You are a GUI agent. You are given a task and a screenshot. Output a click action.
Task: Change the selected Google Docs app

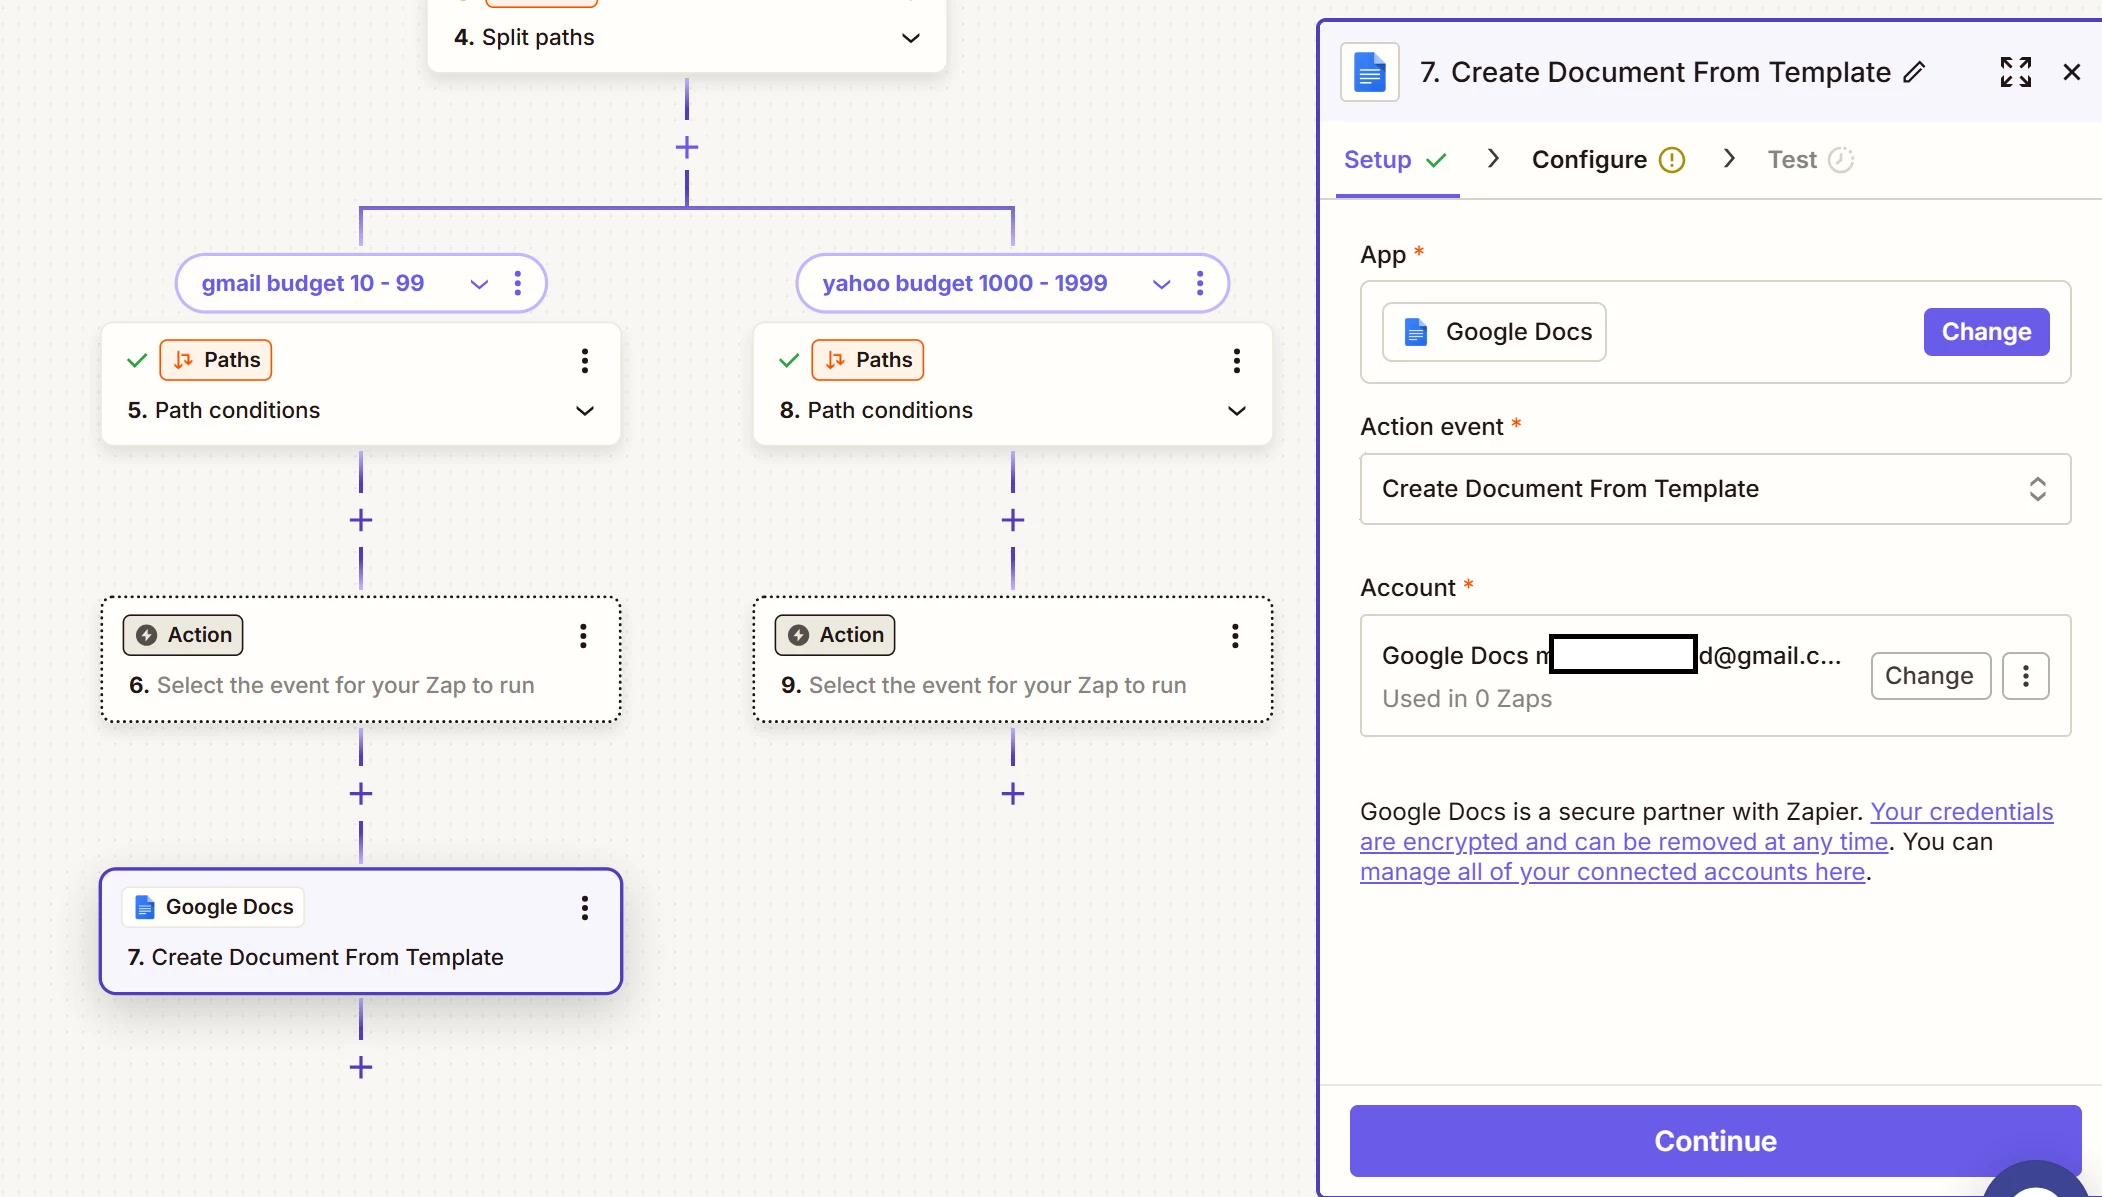pyautogui.click(x=1986, y=332)
